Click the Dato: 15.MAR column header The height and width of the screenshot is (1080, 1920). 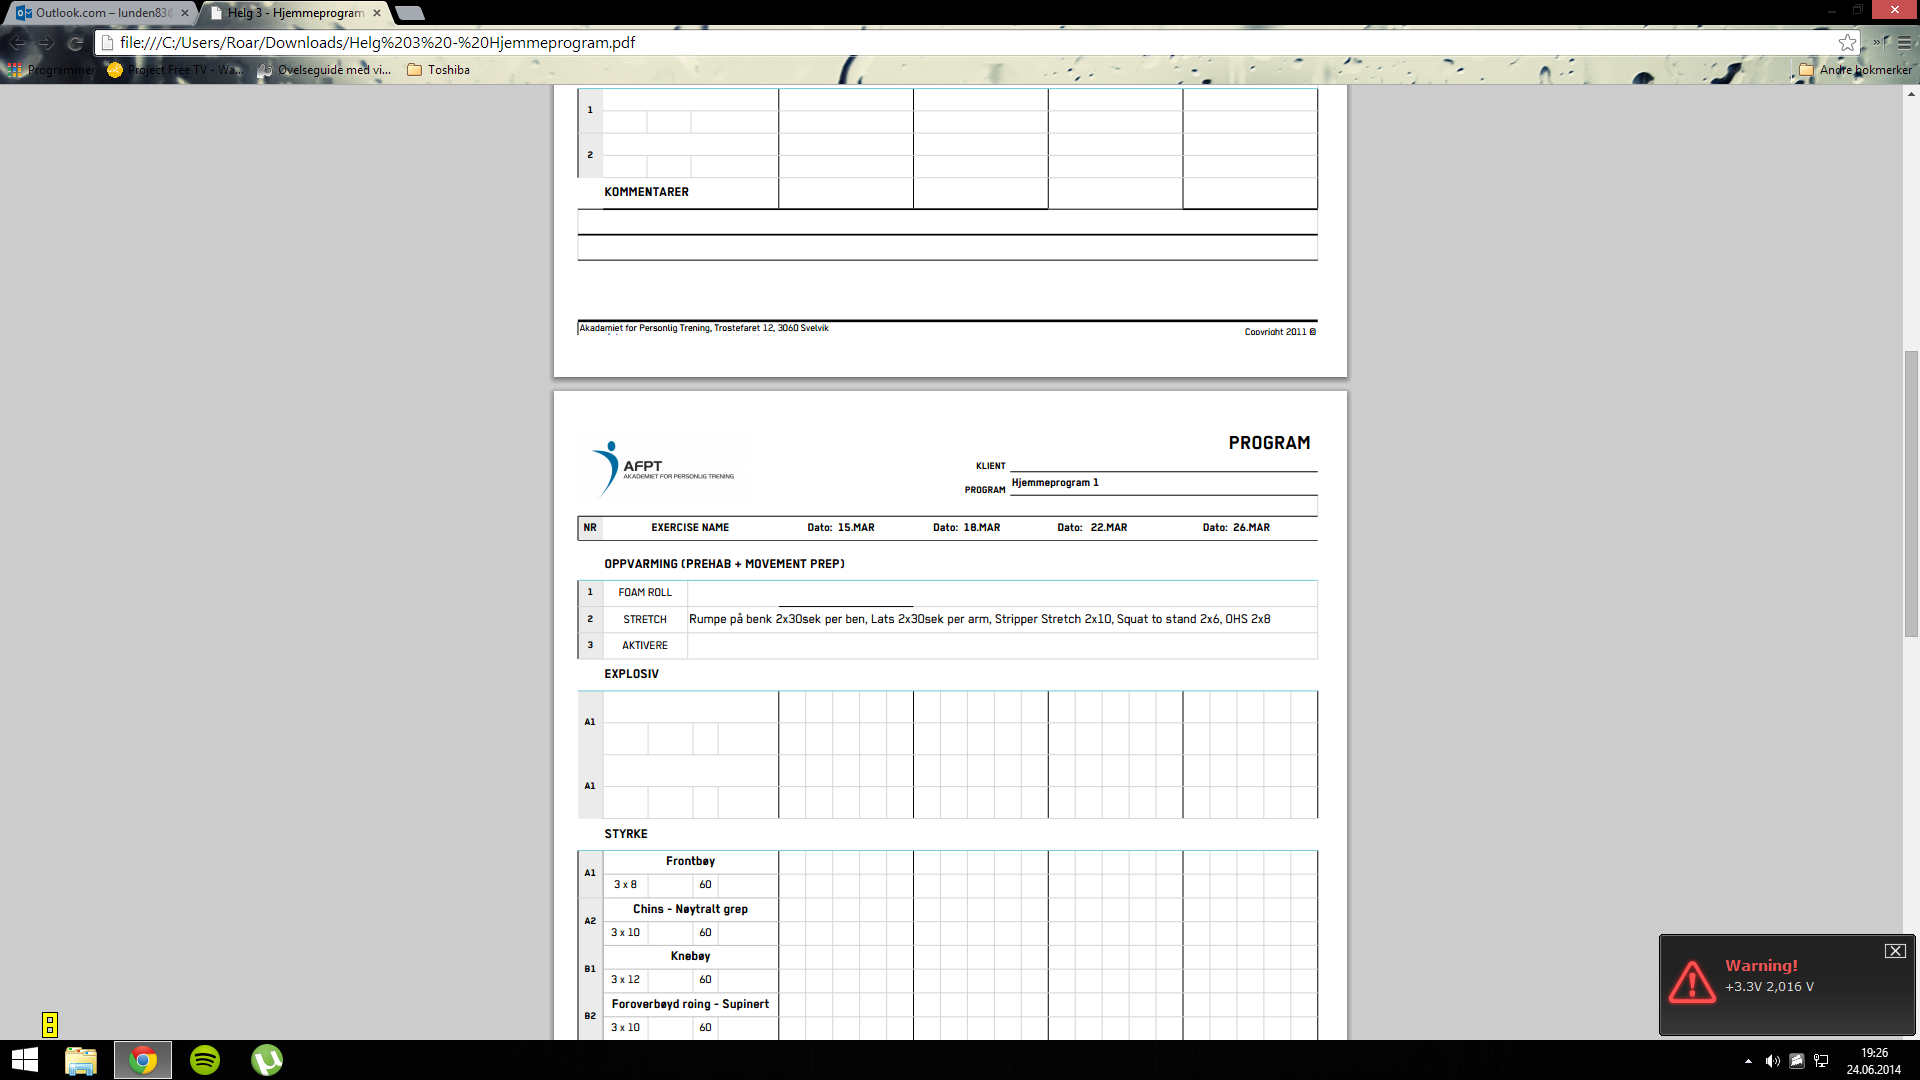pos(841,528)
